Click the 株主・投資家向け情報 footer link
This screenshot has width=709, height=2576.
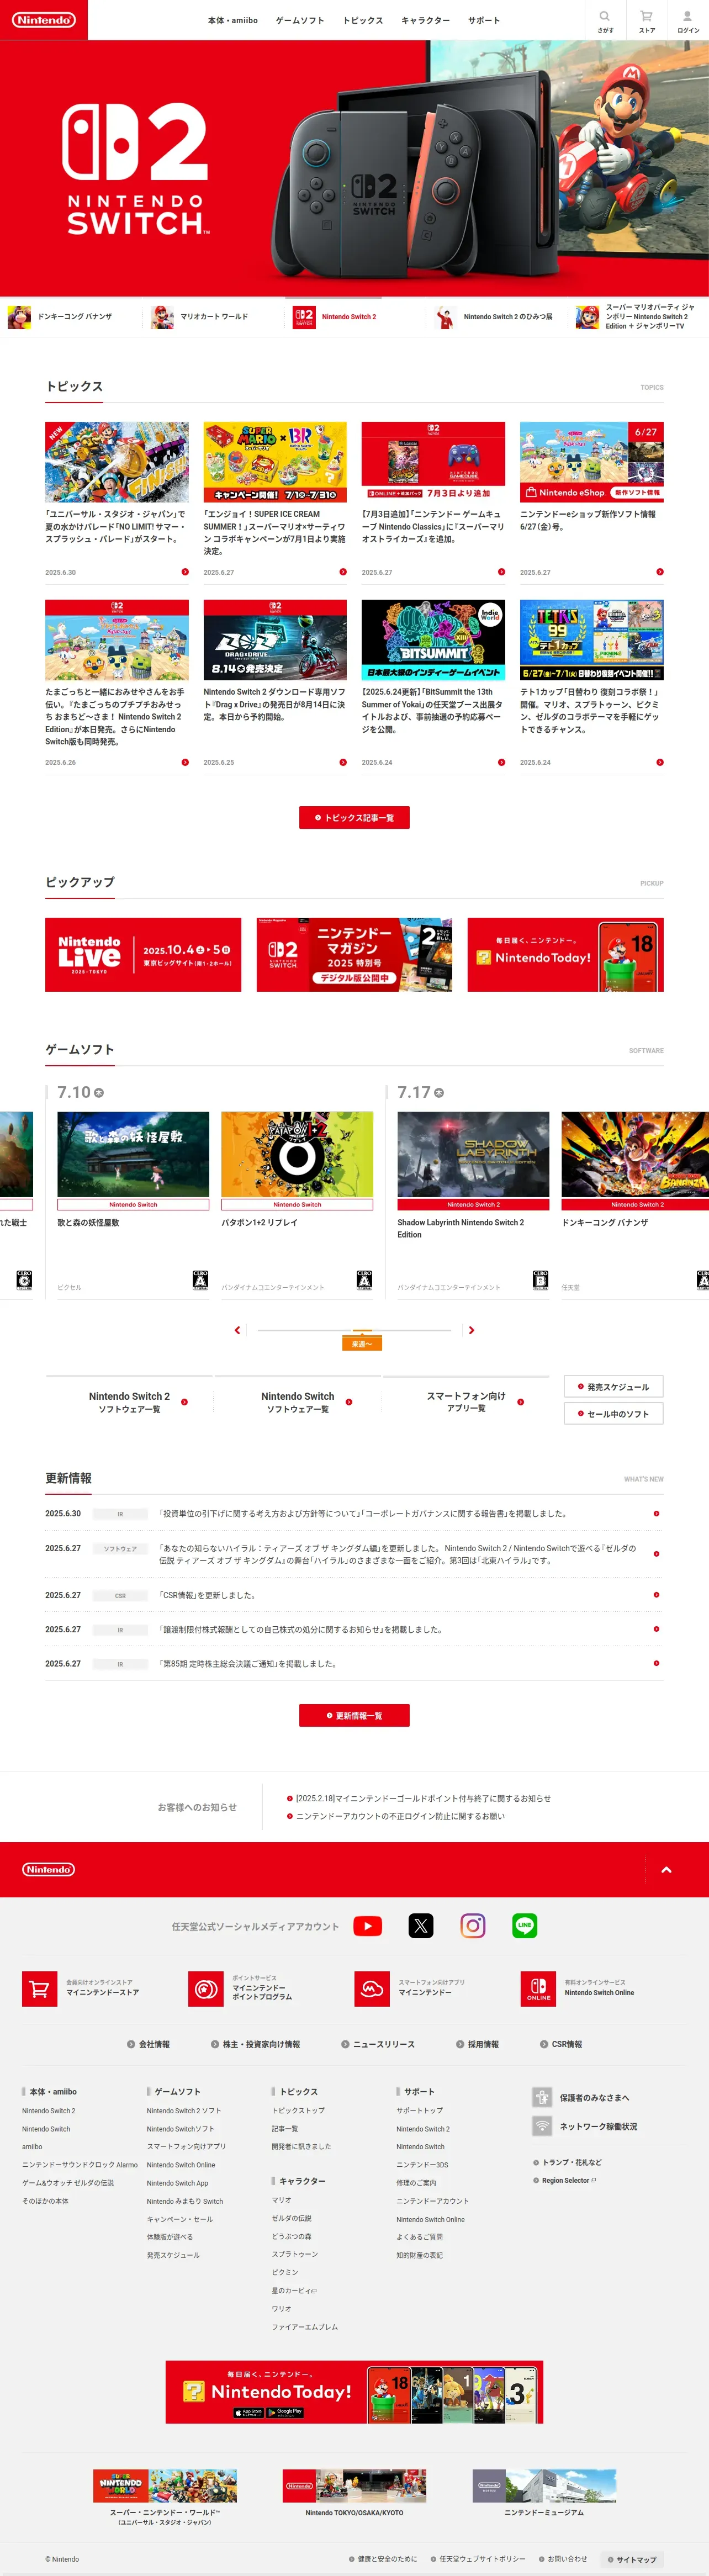pyautogui.click(x=255, y=2044)
